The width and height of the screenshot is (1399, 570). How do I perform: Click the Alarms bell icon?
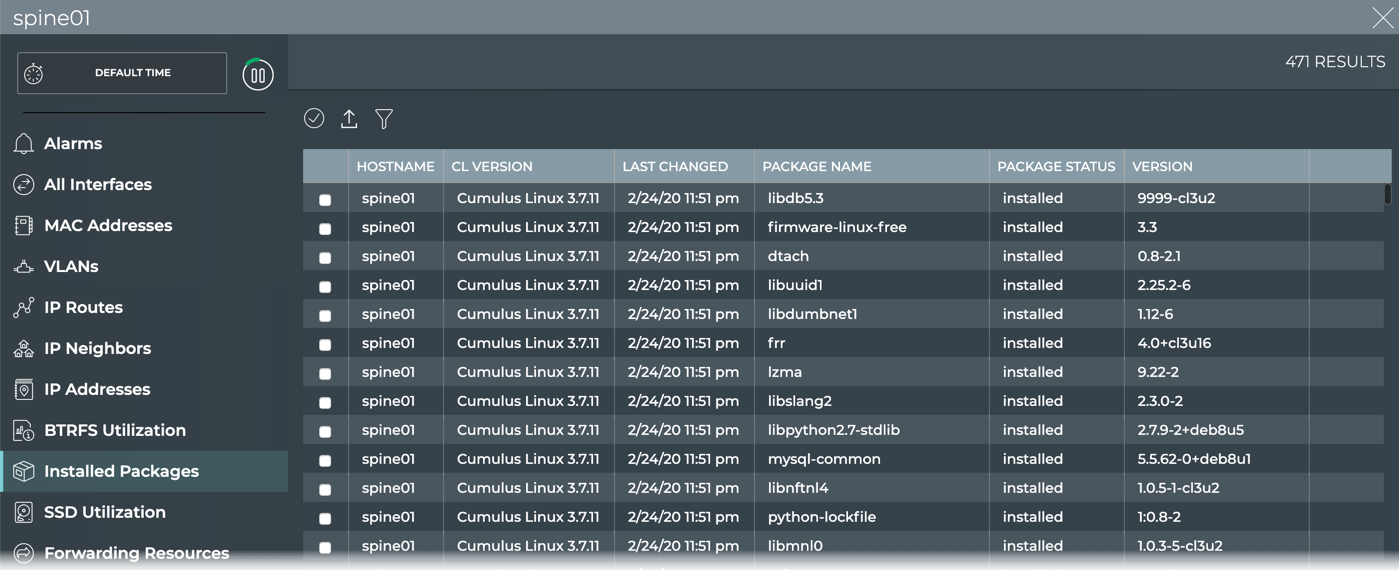(x=24, y=144)
